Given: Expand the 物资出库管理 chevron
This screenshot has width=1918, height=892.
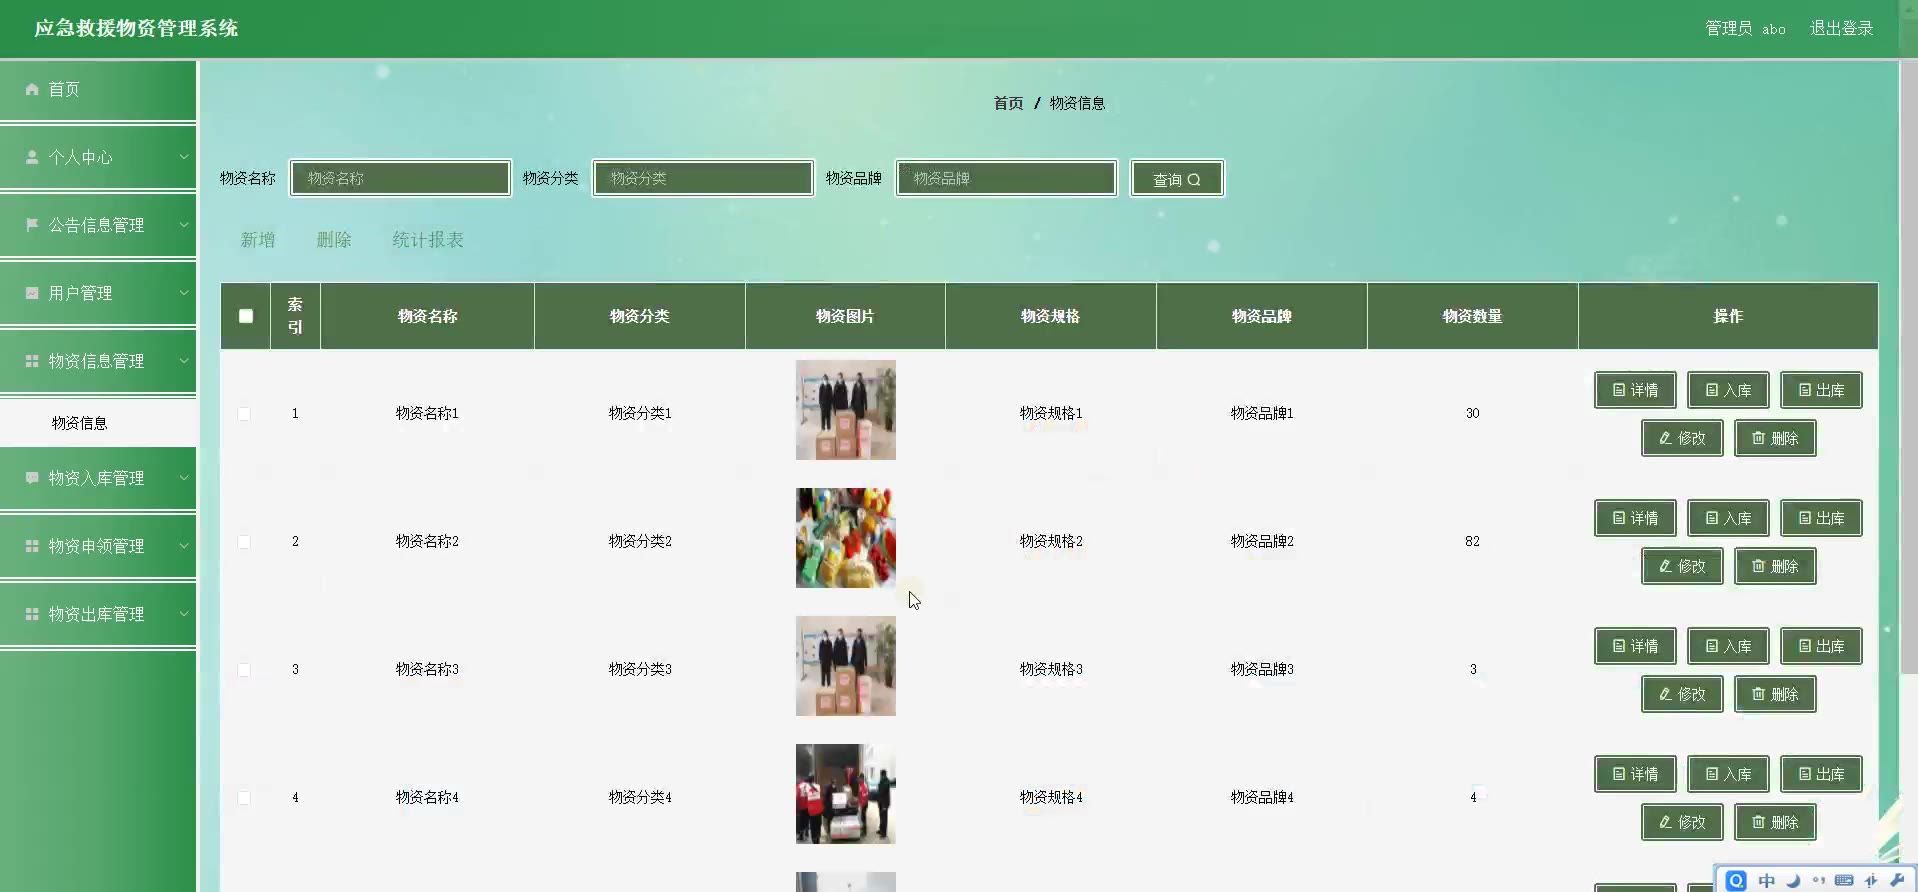Looking at the screenshot, I should pyautogui.click(x=184, y=614).
